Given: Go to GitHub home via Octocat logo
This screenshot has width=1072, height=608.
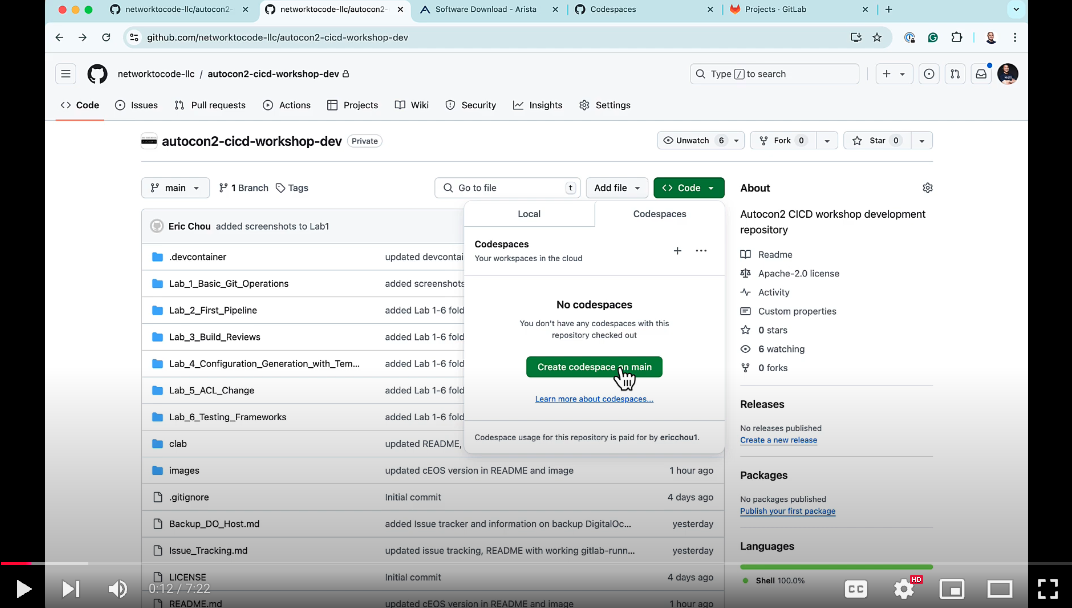Looking at the screenshot, I should (x=97, y=74).
